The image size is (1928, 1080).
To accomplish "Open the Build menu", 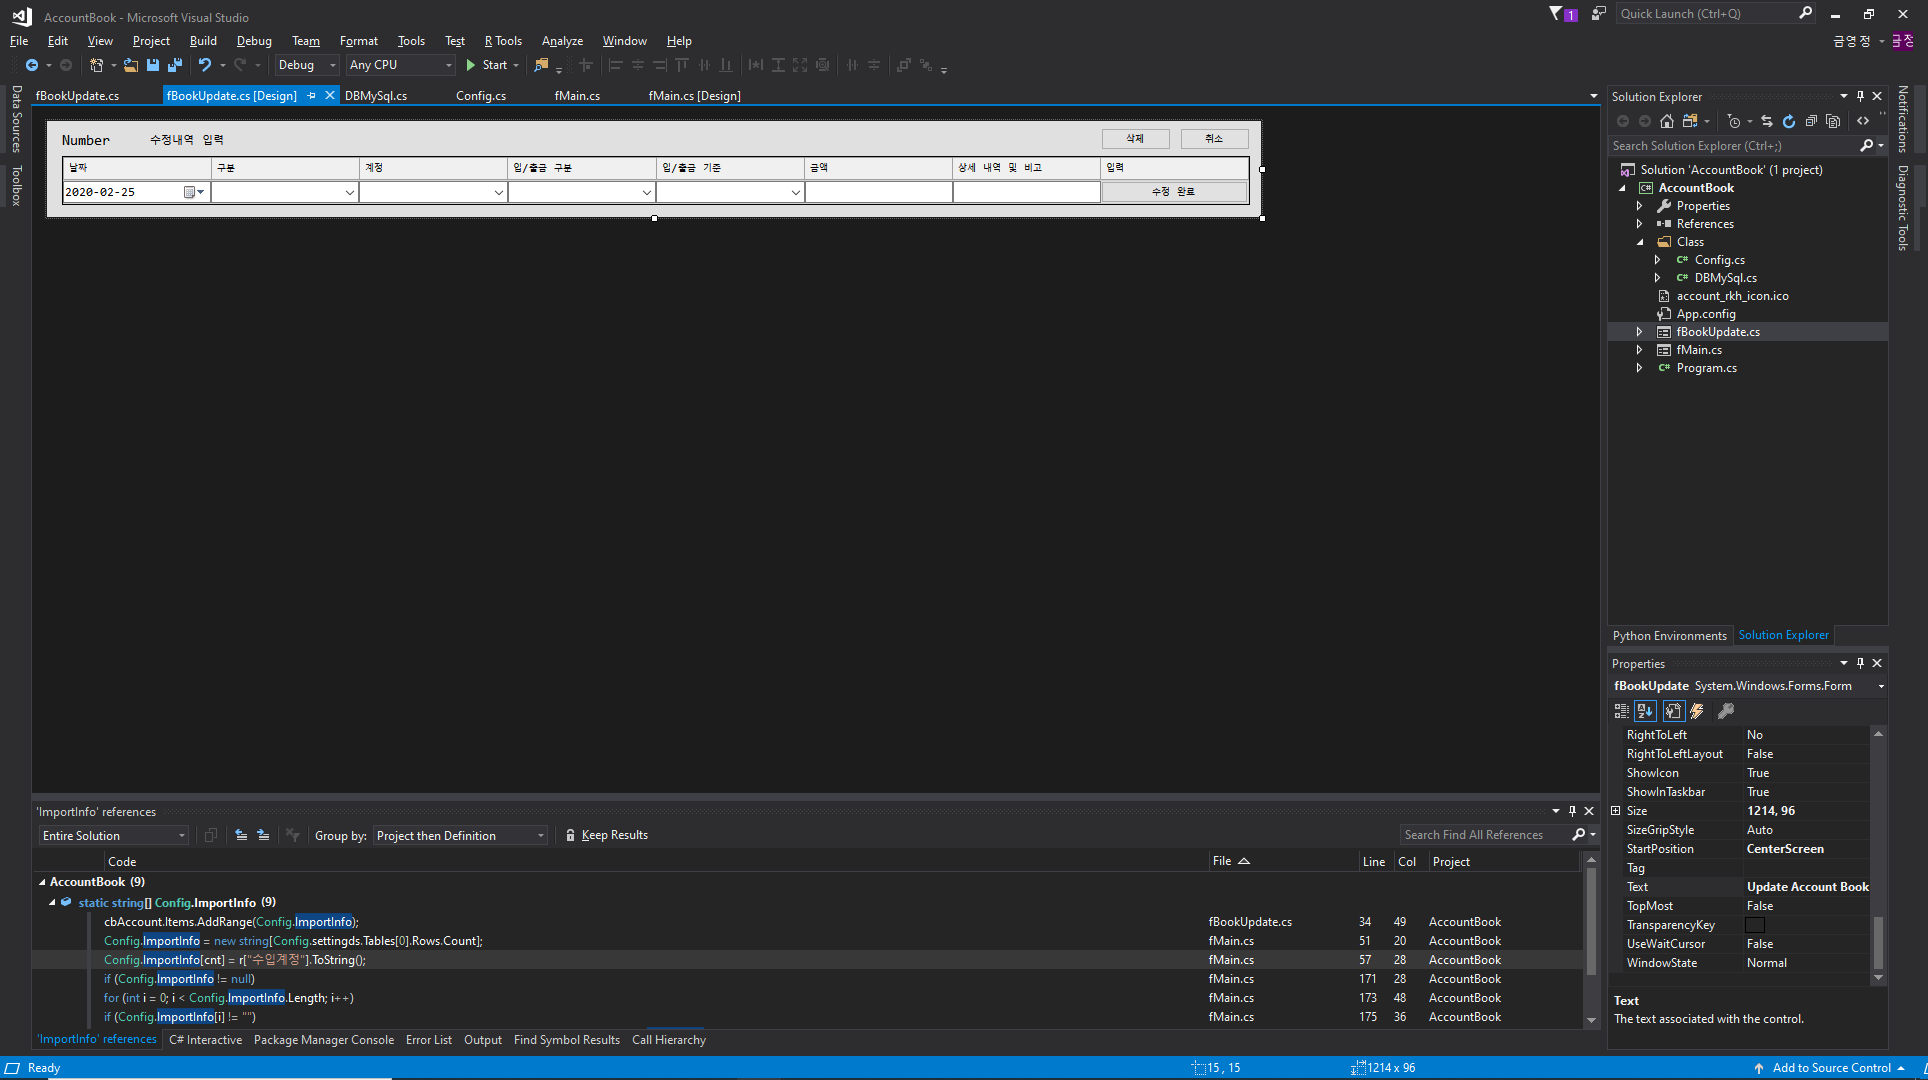I will pos(203,41).
